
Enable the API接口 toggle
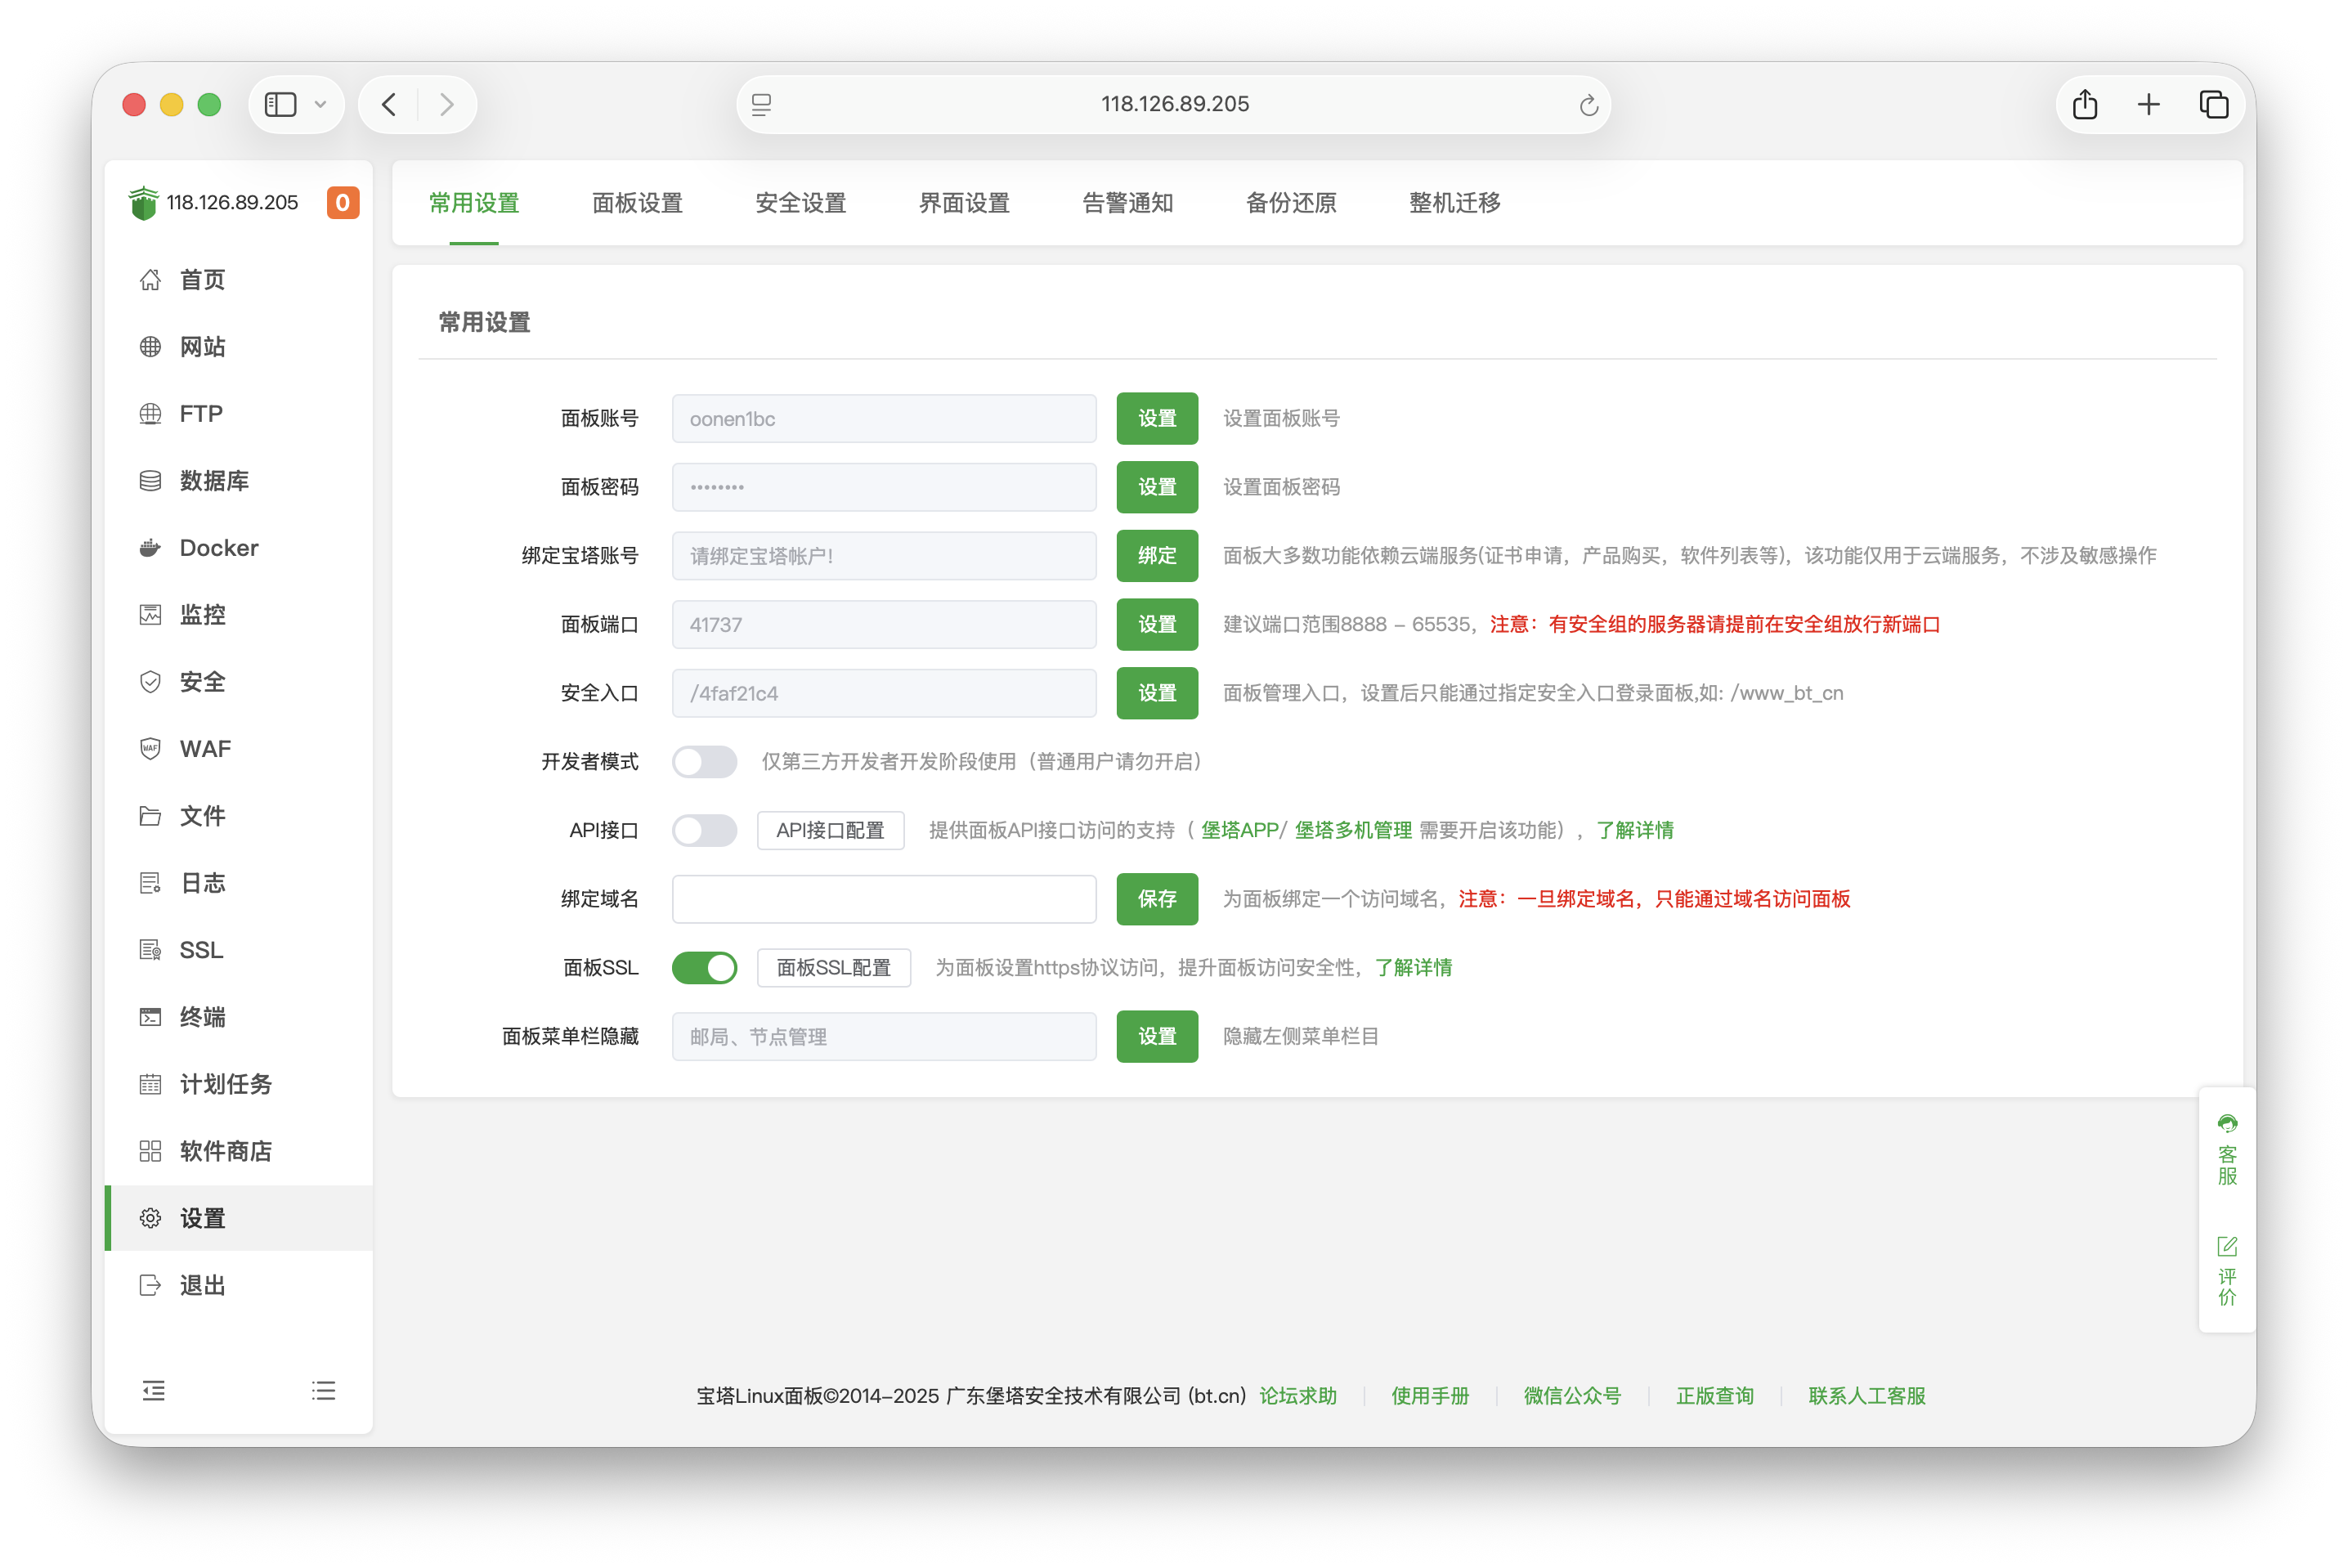(x=705, y=830)
